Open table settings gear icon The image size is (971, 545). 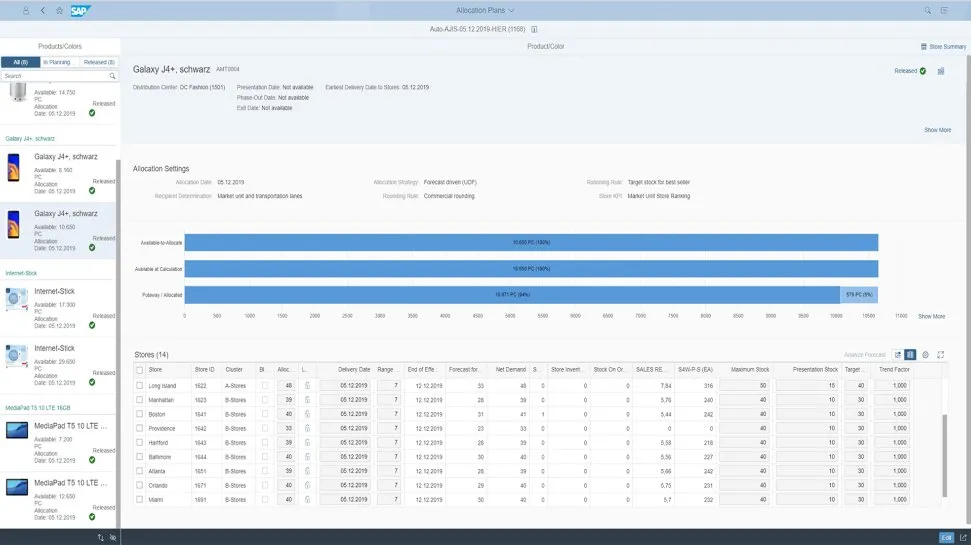(925, 355)
